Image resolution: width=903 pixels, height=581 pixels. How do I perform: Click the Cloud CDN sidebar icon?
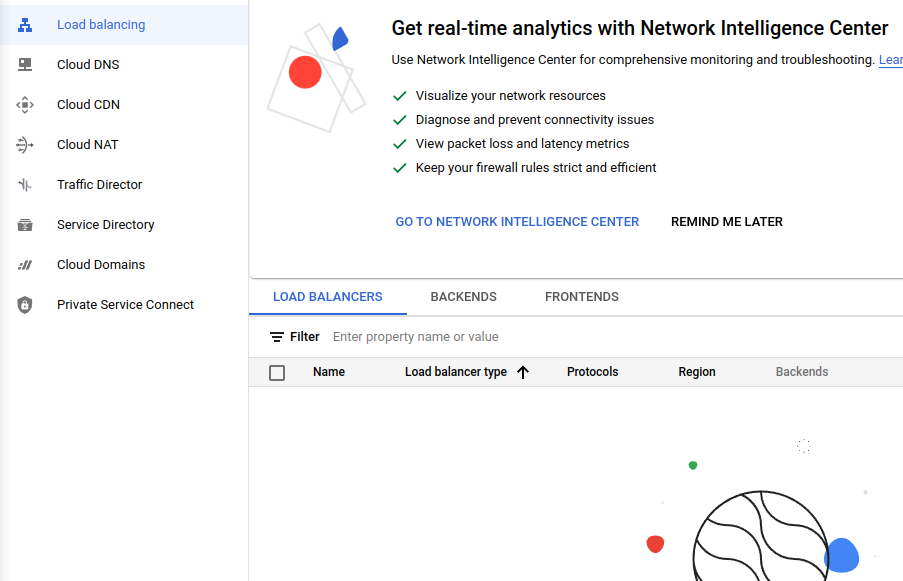(x=25, y=105)
